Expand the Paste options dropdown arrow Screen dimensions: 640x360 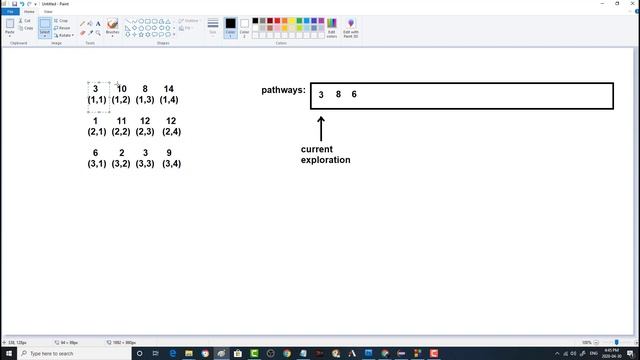(10, 36)
